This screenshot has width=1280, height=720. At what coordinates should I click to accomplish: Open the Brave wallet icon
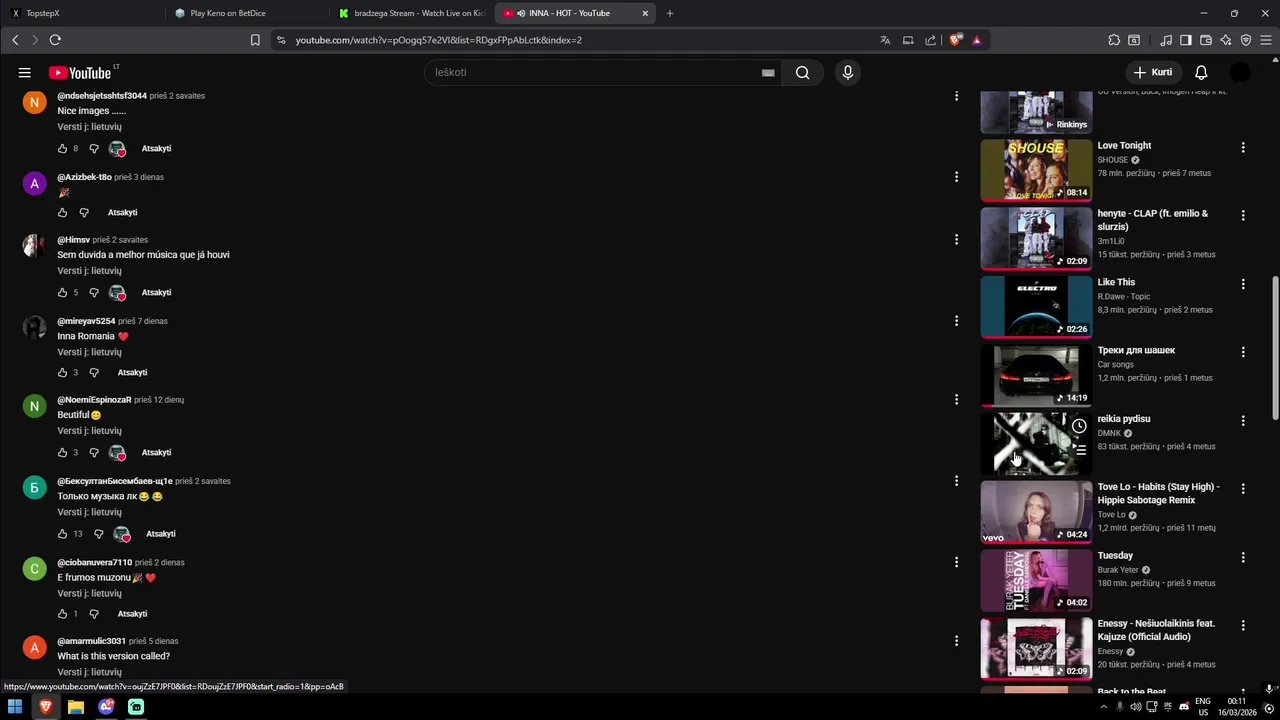(x=1206, y=40)
